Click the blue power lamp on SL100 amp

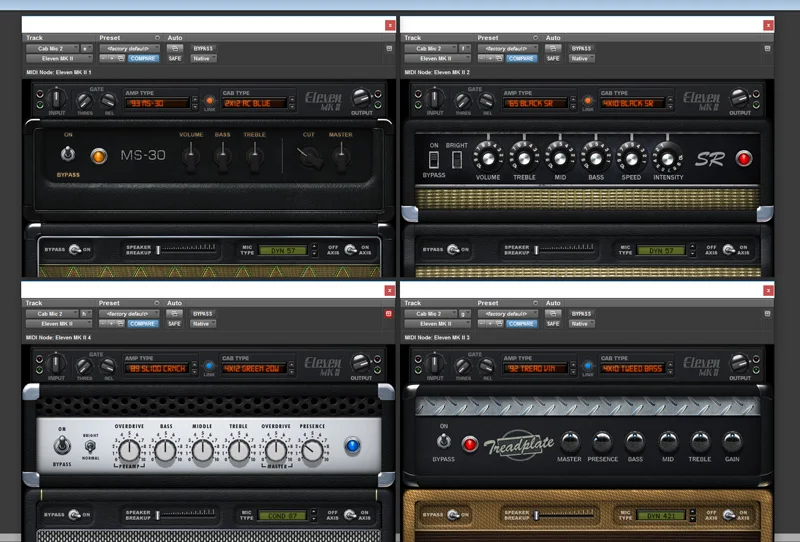click(352, 446)
